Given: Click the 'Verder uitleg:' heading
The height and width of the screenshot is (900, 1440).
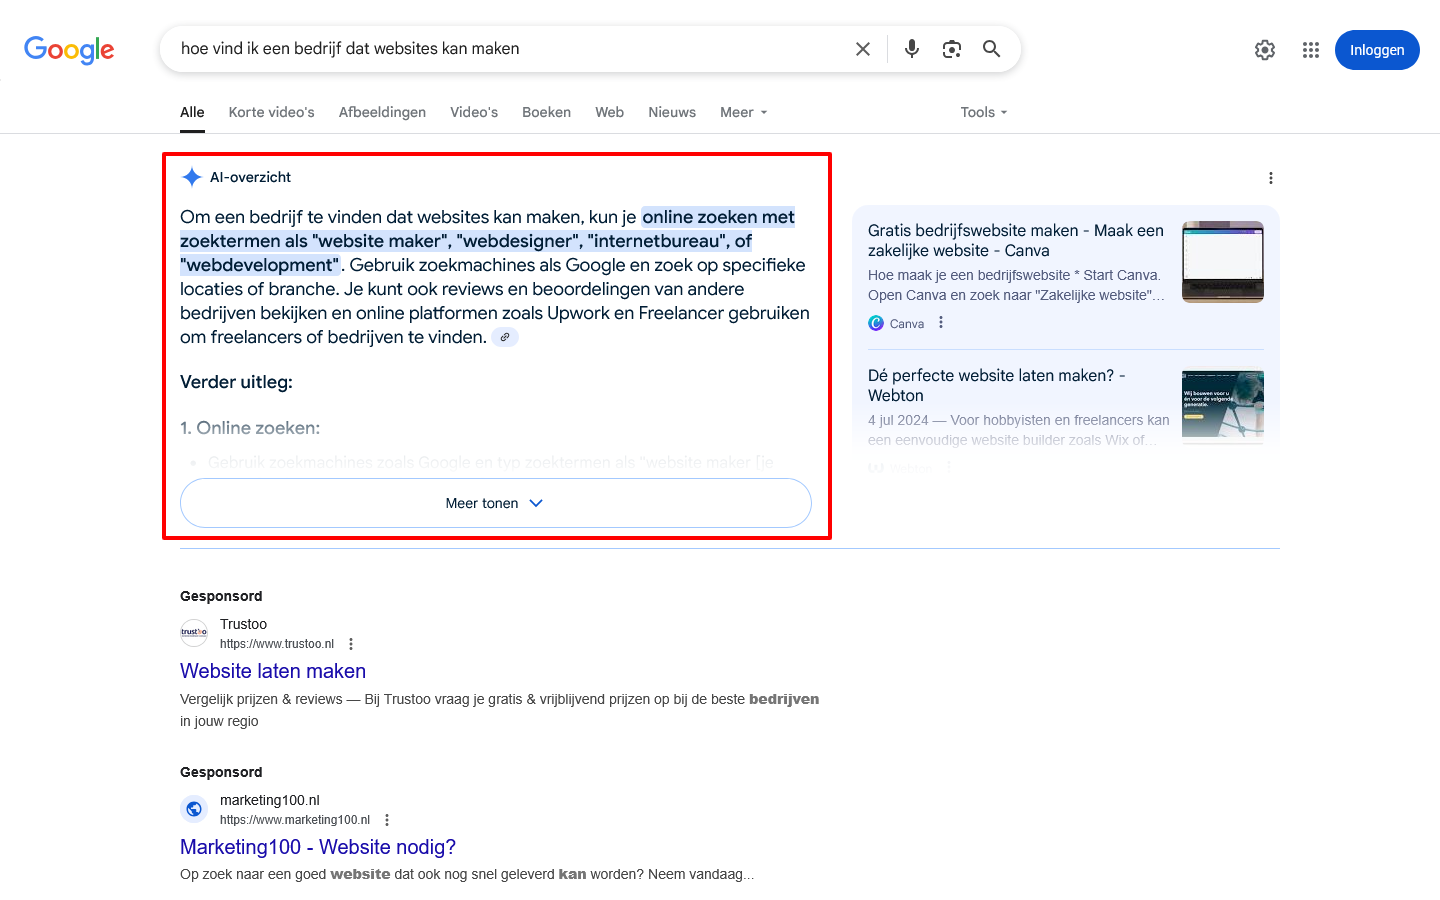Looking at the screenshot, I should pos(236,382).
